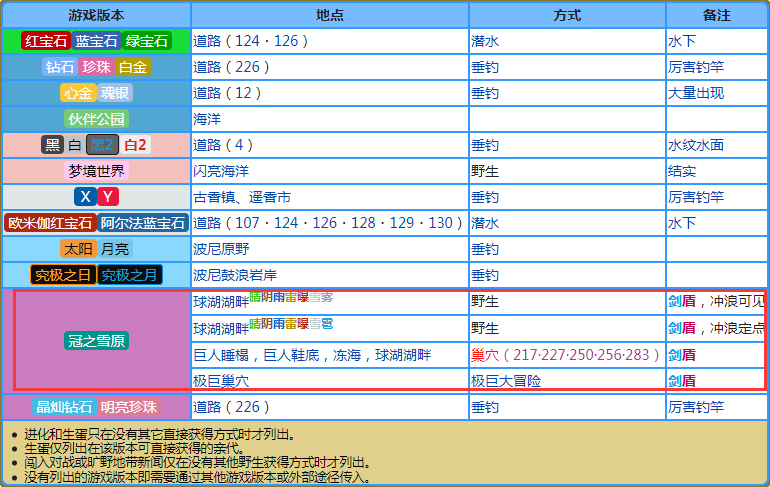Viewport: 770px width, 487px height.
Task: Click the 白 version badge next to 黑
Action: (75, 145)
